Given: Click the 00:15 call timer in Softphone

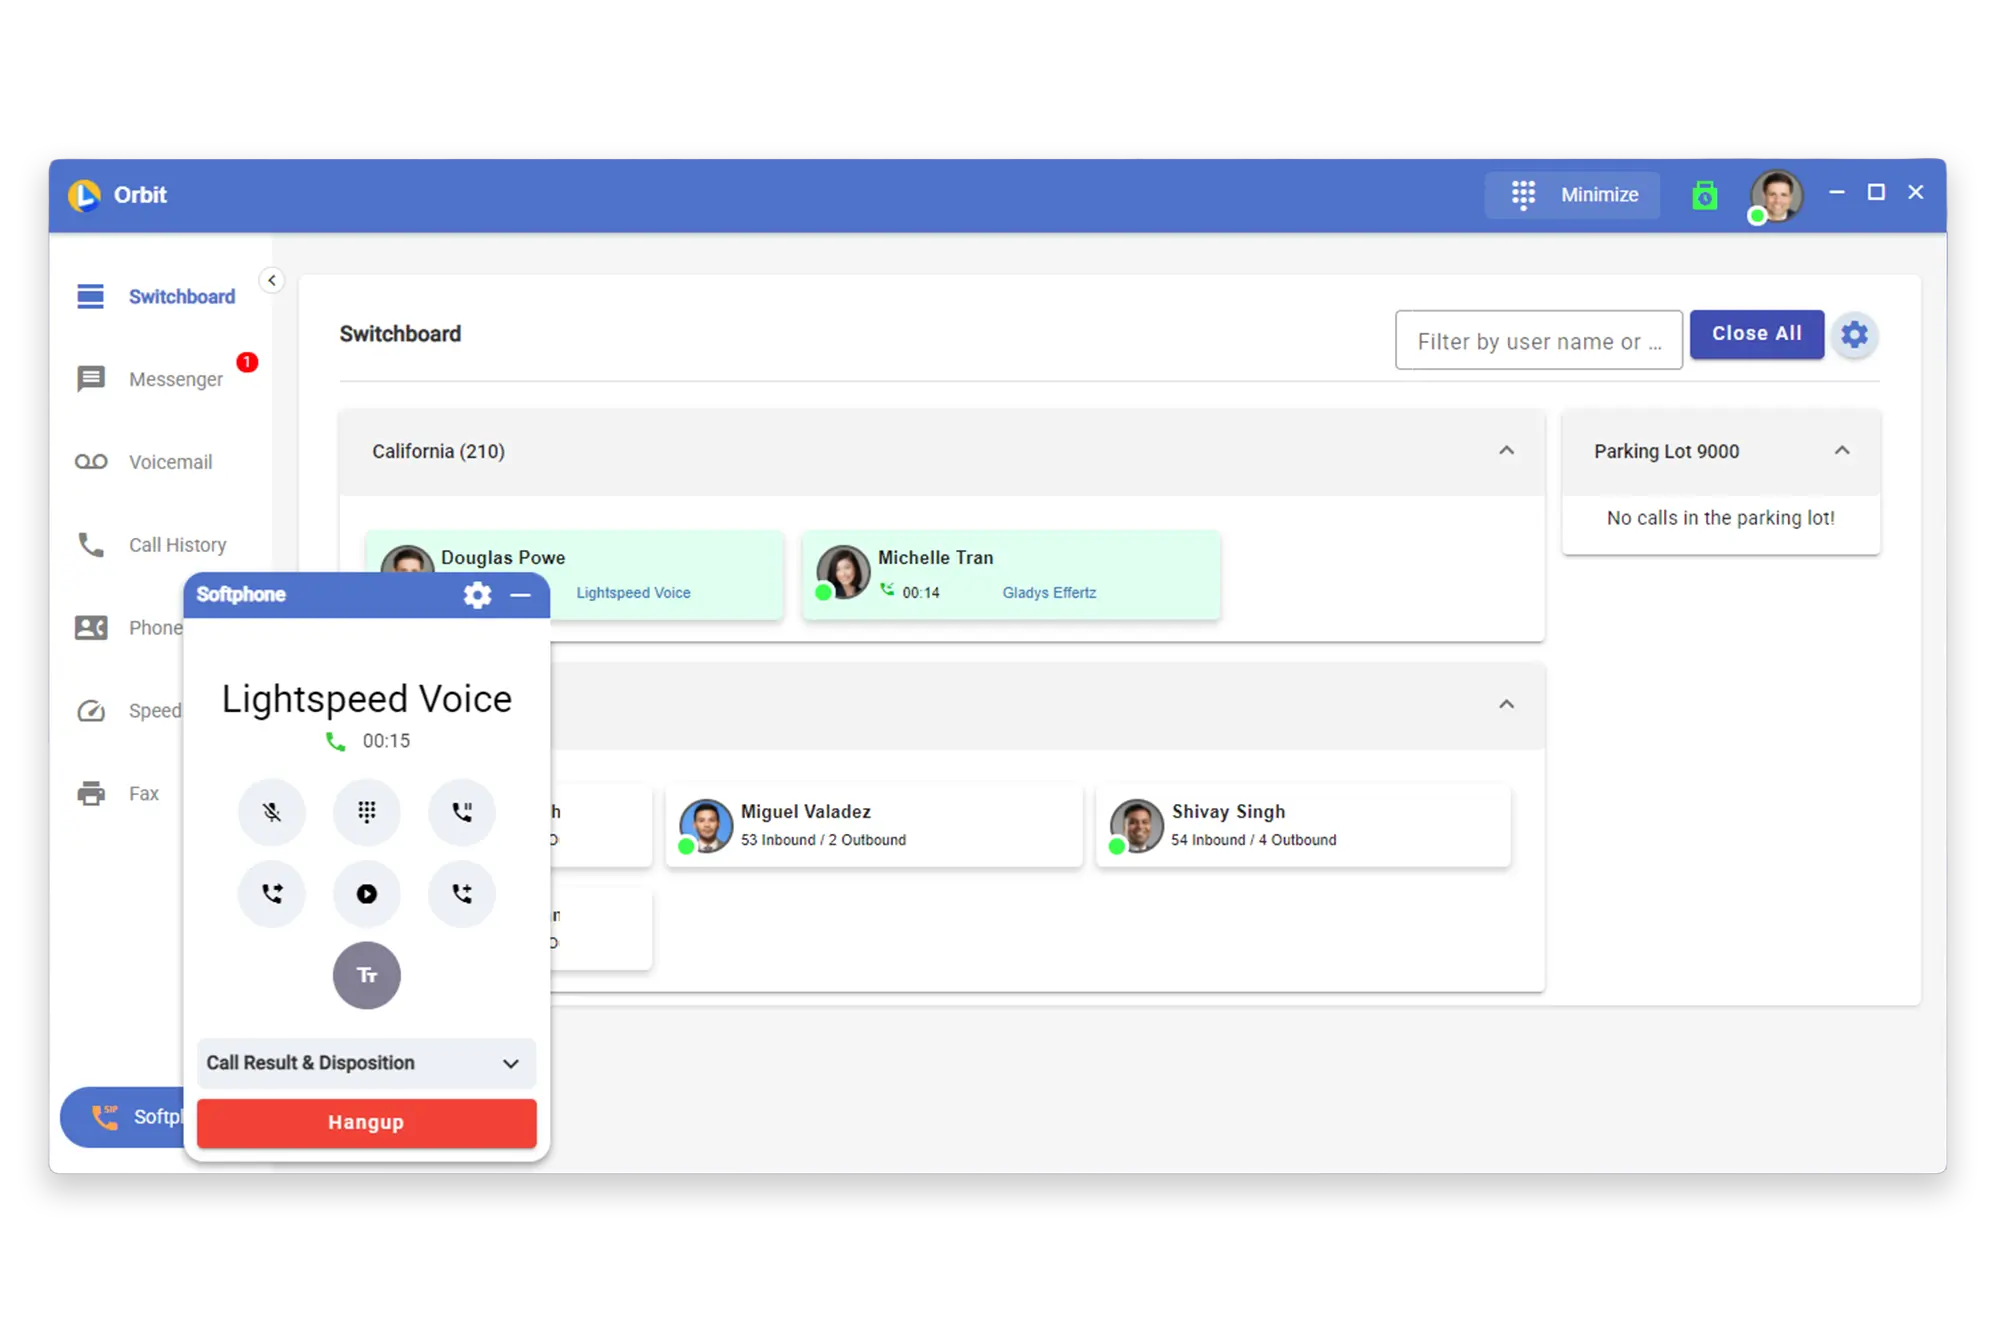Looking at the screenshot, I should pyautogui.click(x=386, y=741).
